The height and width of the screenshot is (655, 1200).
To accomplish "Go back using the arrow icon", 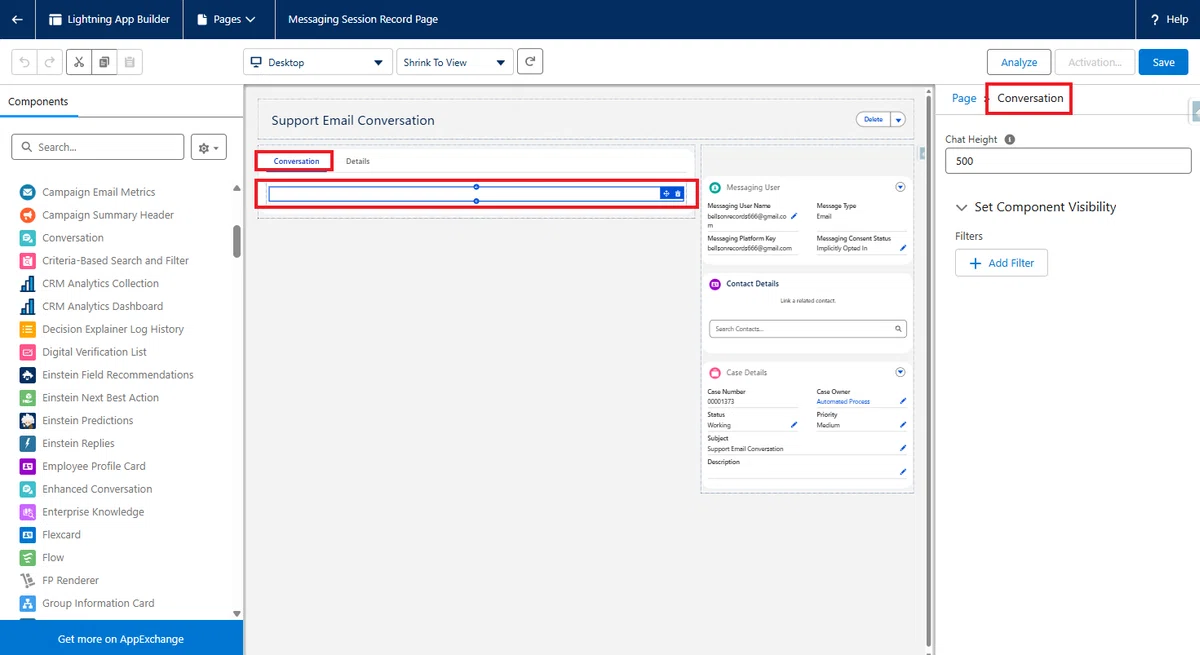I will point(17,19).
